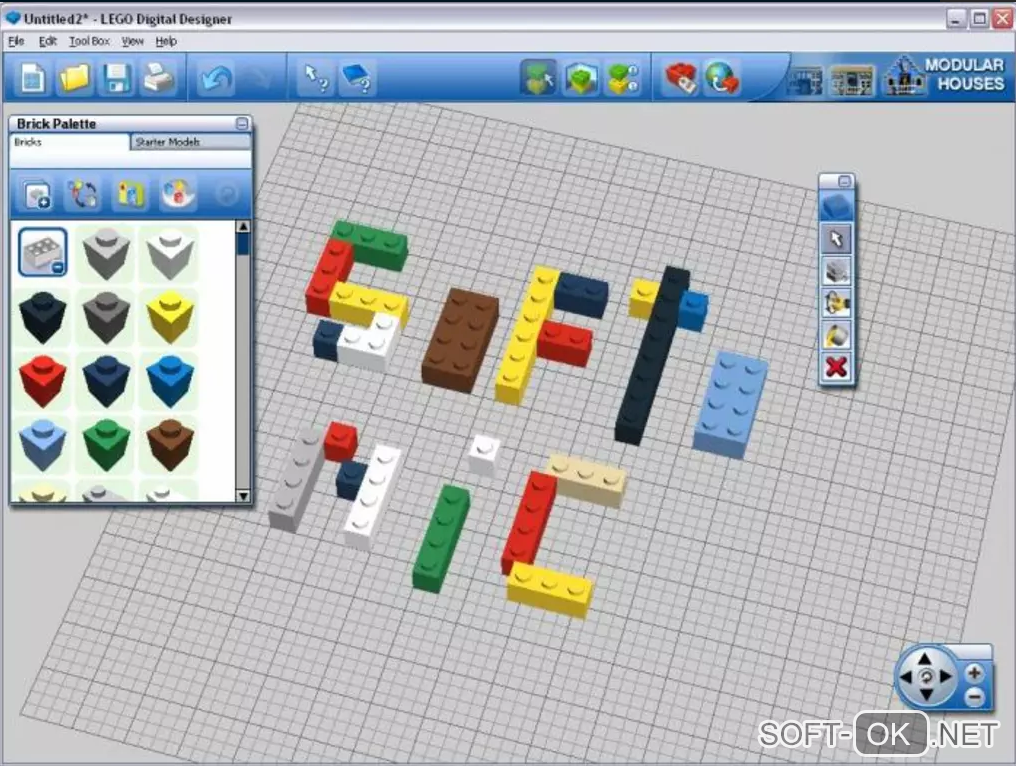Rotate camera view left

pyautogui.click(x=906, y=677)
